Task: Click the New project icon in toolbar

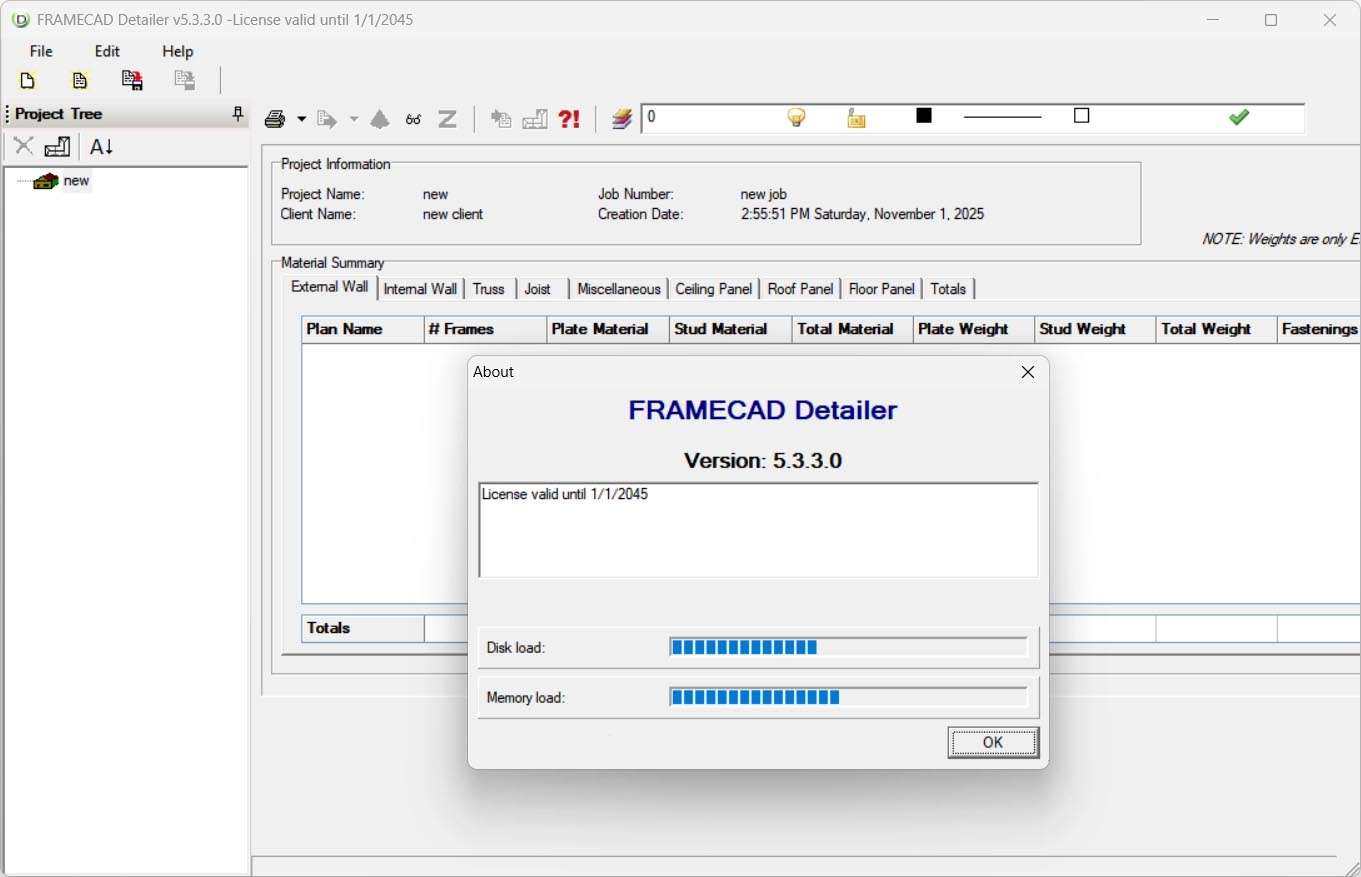Action: click(28, 81)
